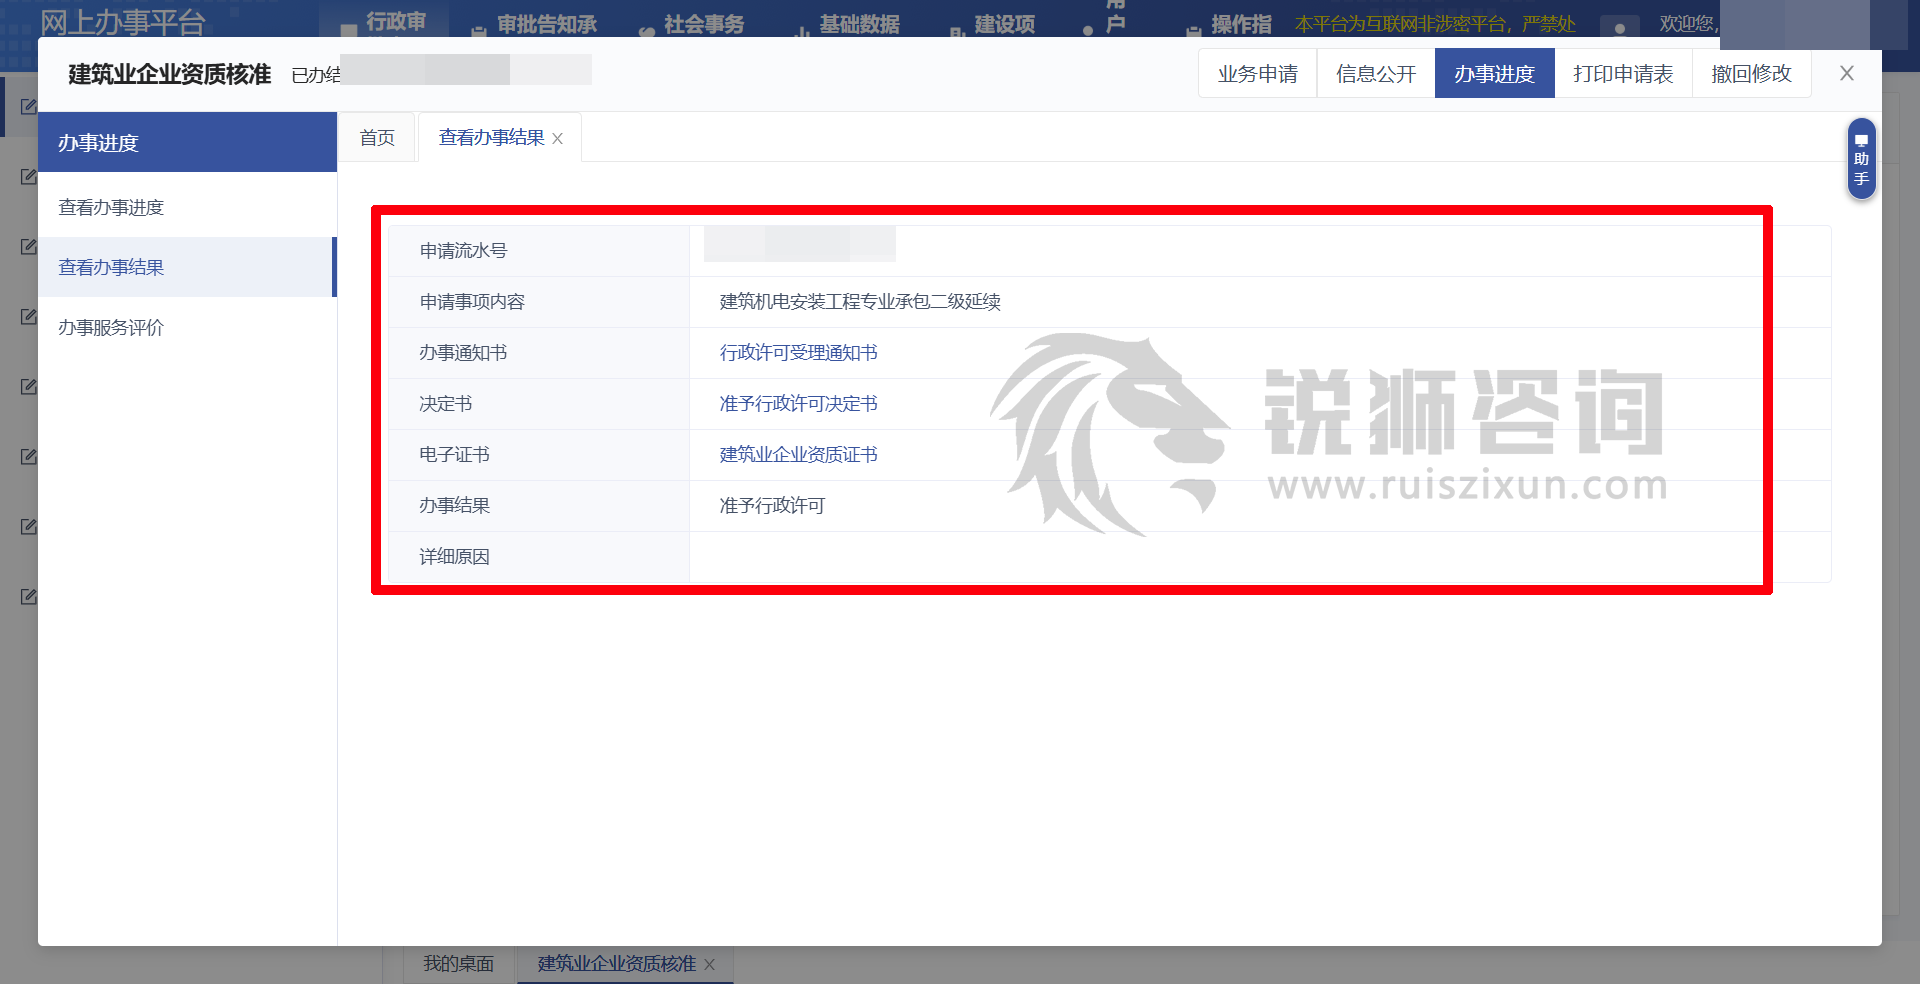Click the 申请流水号 label

coord(463,251)
